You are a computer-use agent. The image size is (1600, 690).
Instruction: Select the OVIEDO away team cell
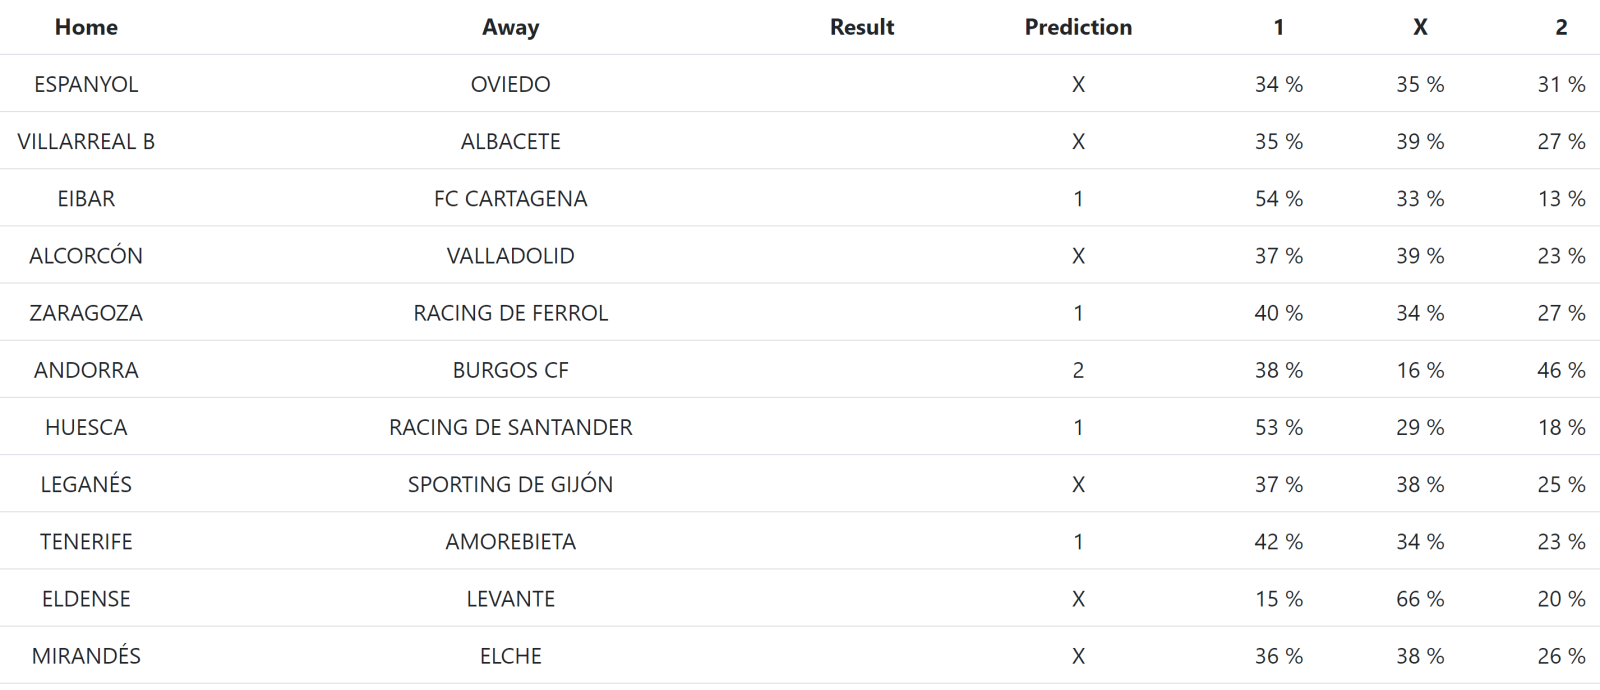tap(510, 84)
